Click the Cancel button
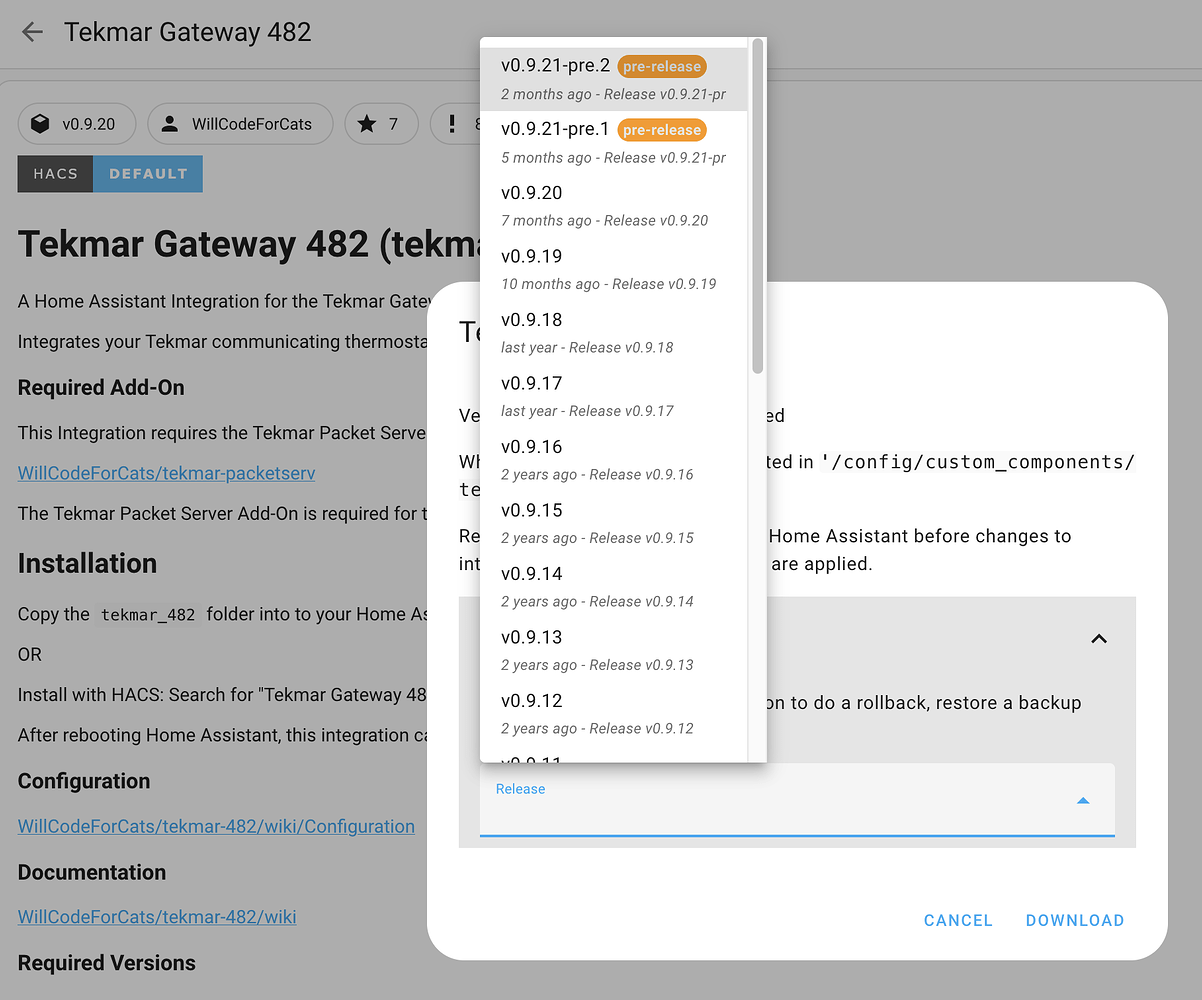The height and width of the screenshot is (1000, 1202). (x=958, y=920)
